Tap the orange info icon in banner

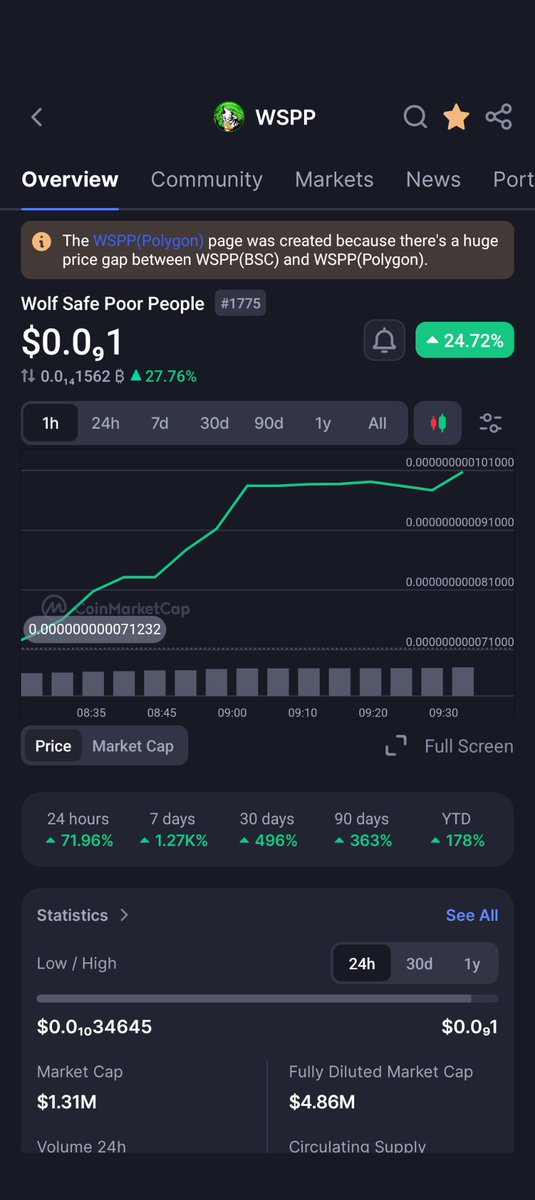pyautogui.click(x=42, y=241)
